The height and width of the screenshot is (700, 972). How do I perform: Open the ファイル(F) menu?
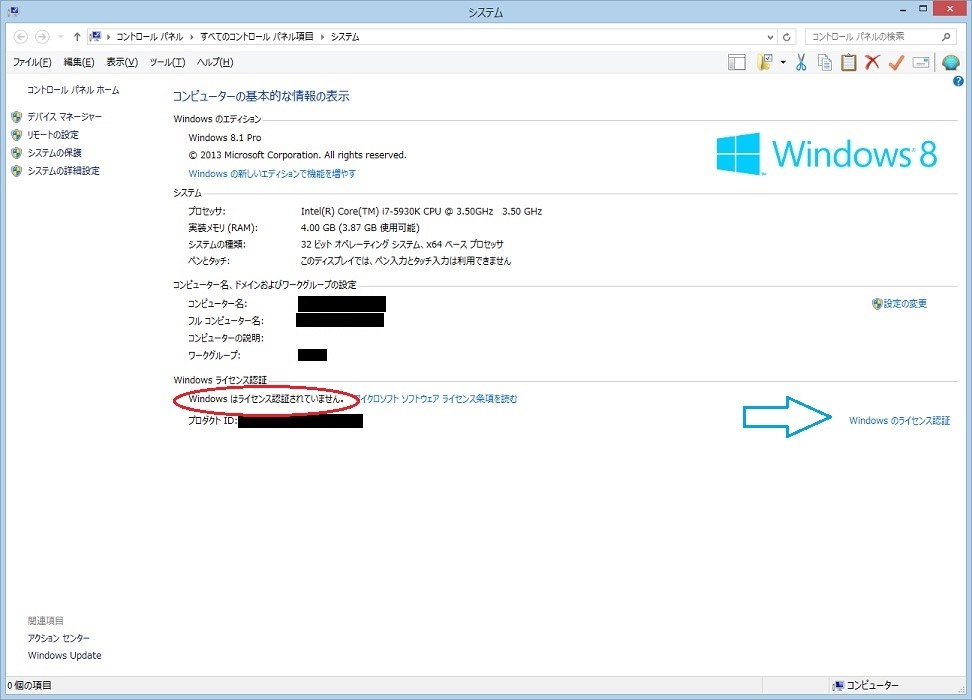[x=32, y=62]
